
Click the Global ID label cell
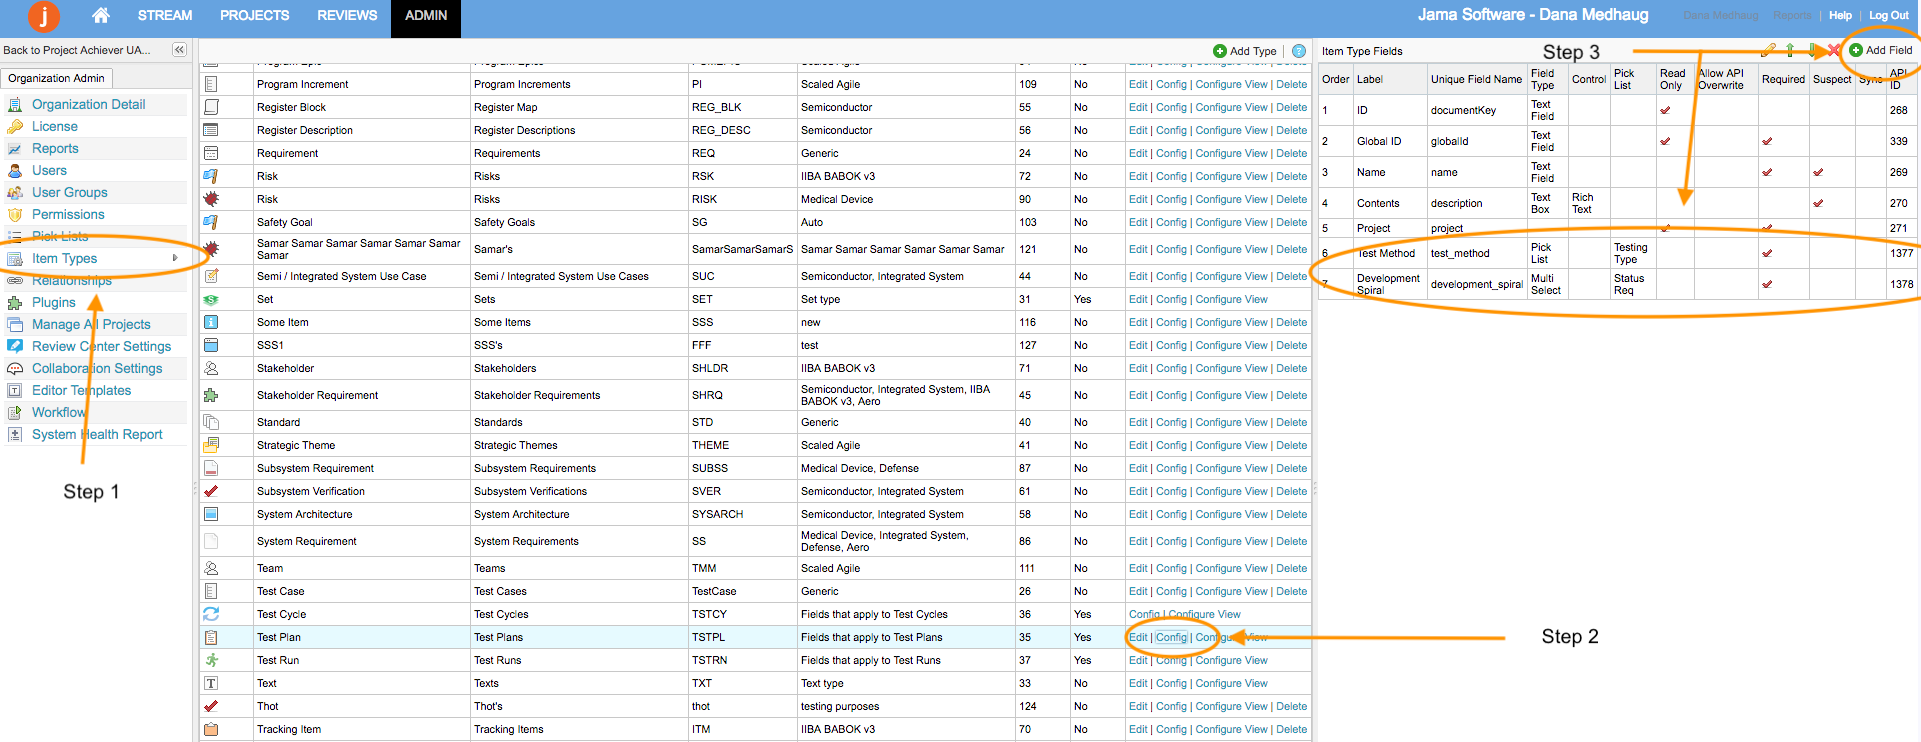point(1379,141)
